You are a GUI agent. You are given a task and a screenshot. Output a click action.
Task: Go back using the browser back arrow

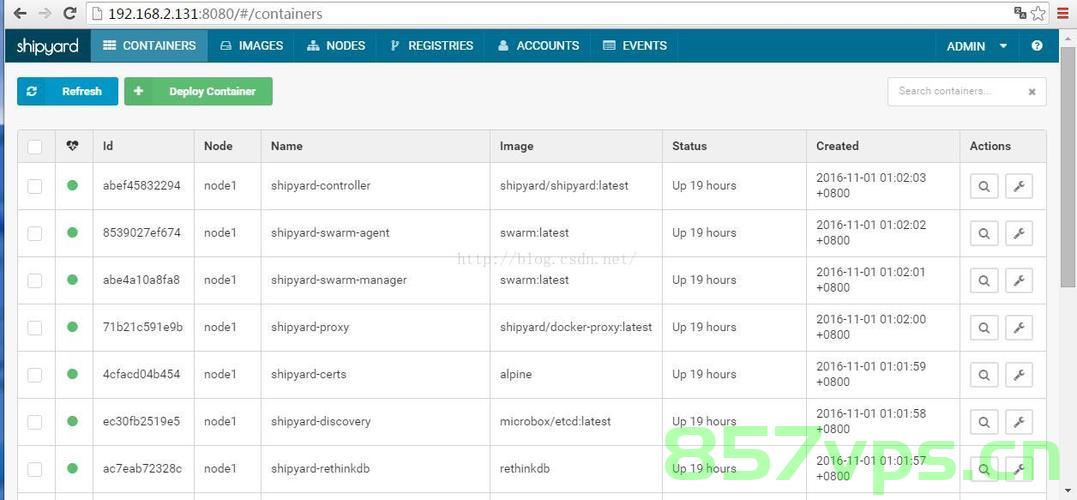[x=20, y=13]
